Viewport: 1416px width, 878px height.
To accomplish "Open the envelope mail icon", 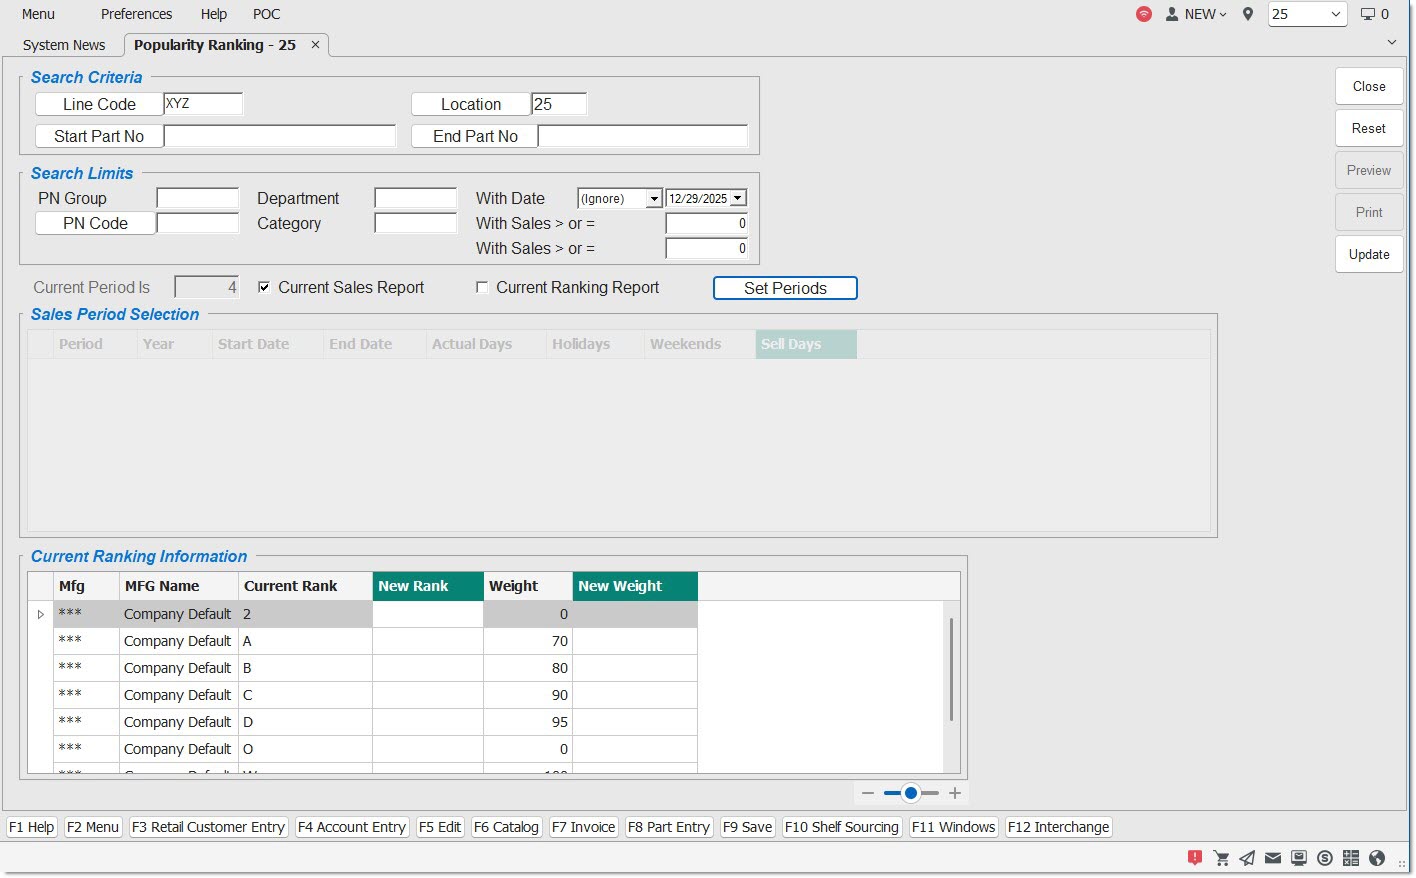I will (x=1273, y=858).
